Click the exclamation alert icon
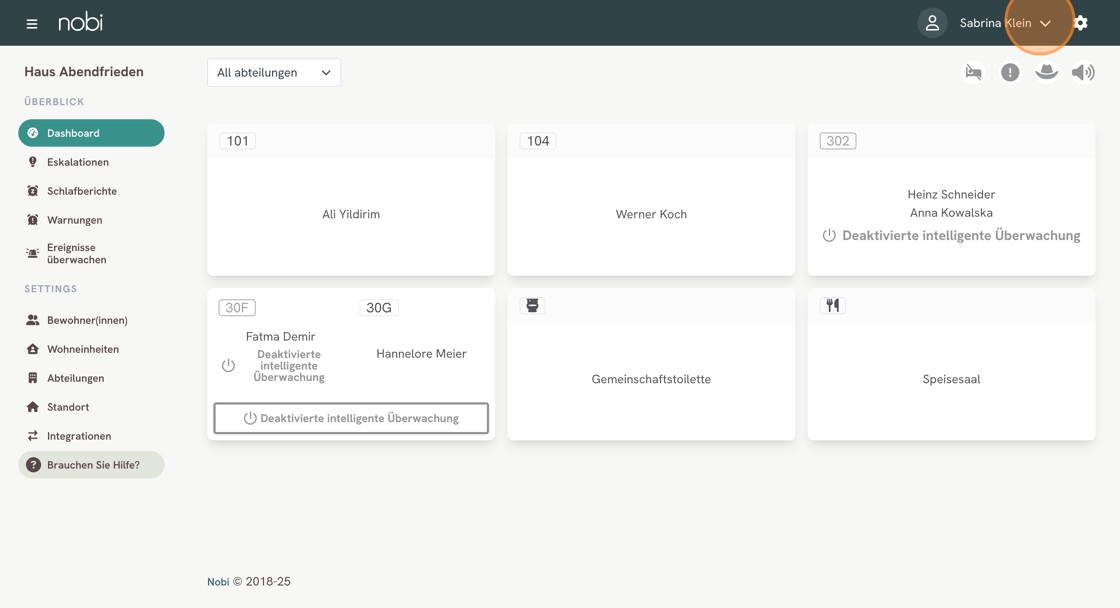Viewport: 1120px width, 608px height. coord(1010,72)
